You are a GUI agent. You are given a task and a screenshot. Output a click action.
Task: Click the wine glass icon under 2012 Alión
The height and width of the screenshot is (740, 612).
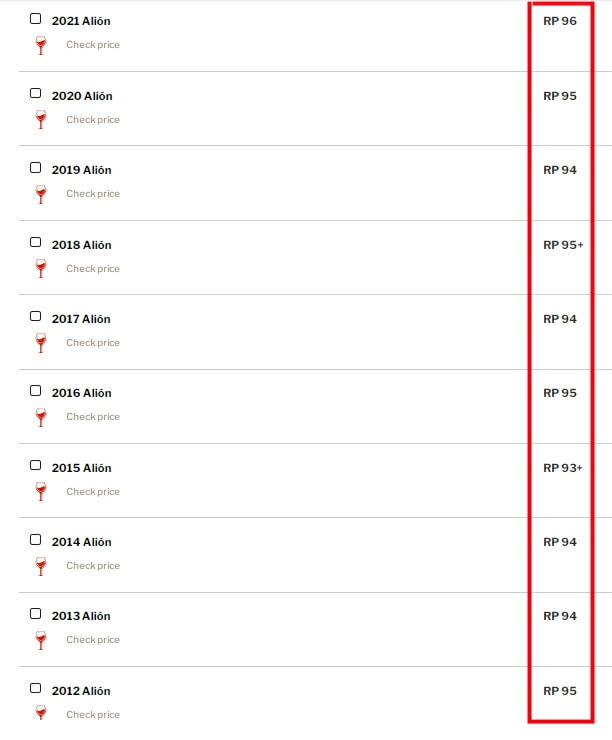coord(40,714)
